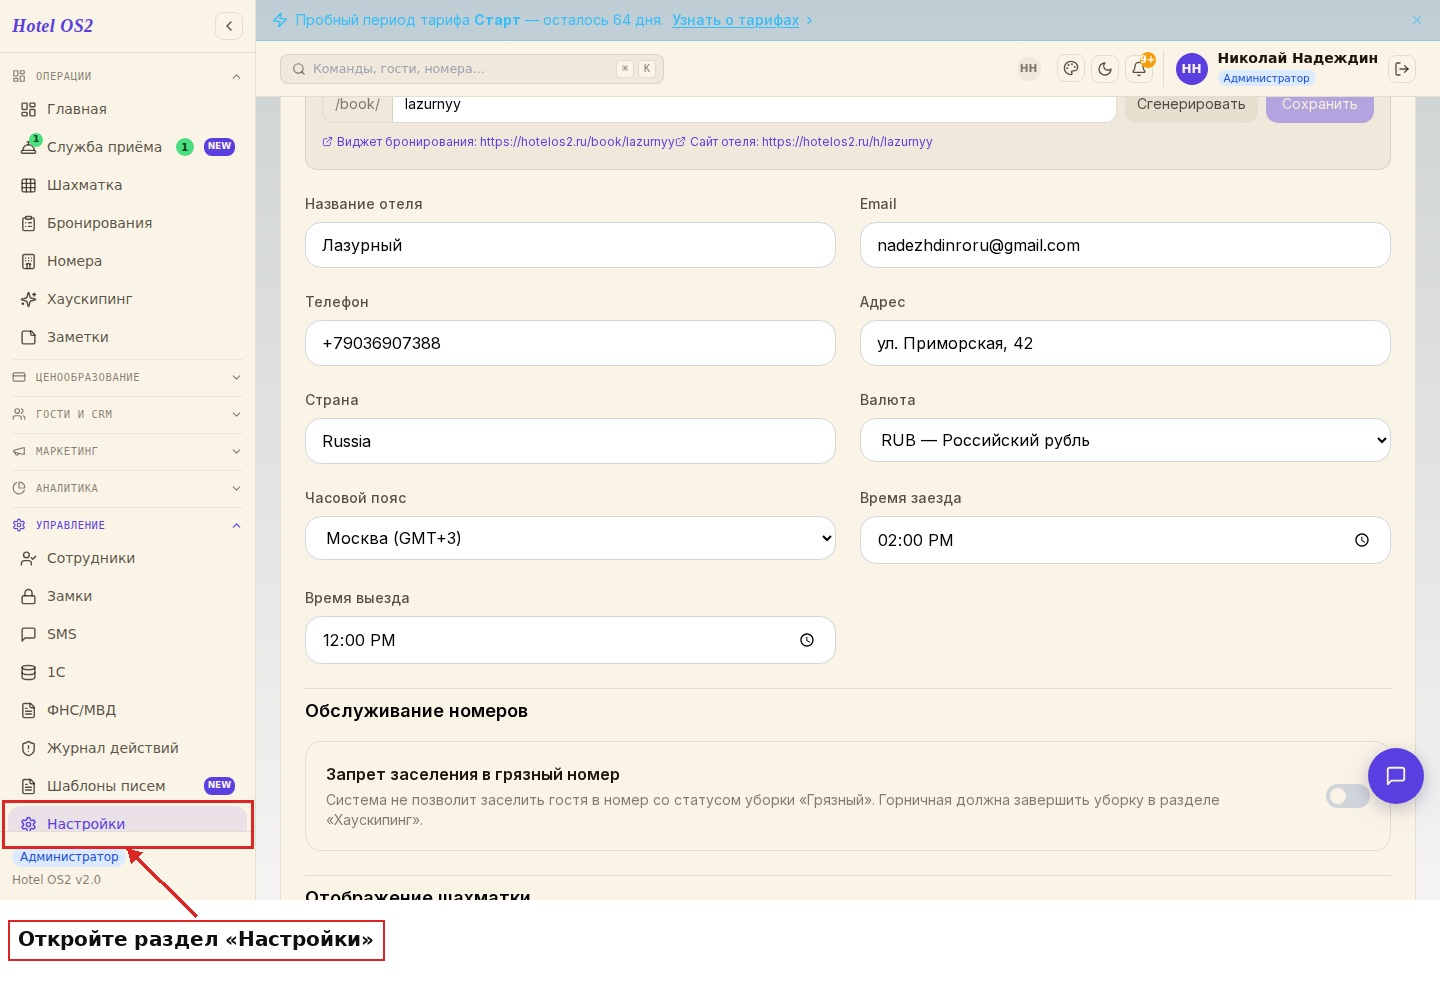The image size is (1440, 990).
Task: Close the trial period banner
Action: click(1417, 20)
